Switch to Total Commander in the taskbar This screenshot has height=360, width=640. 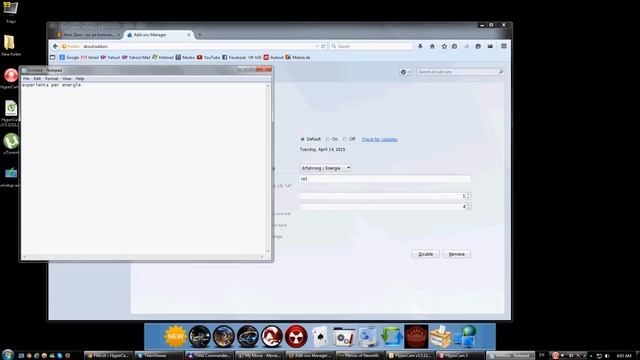tap(209, 356)
